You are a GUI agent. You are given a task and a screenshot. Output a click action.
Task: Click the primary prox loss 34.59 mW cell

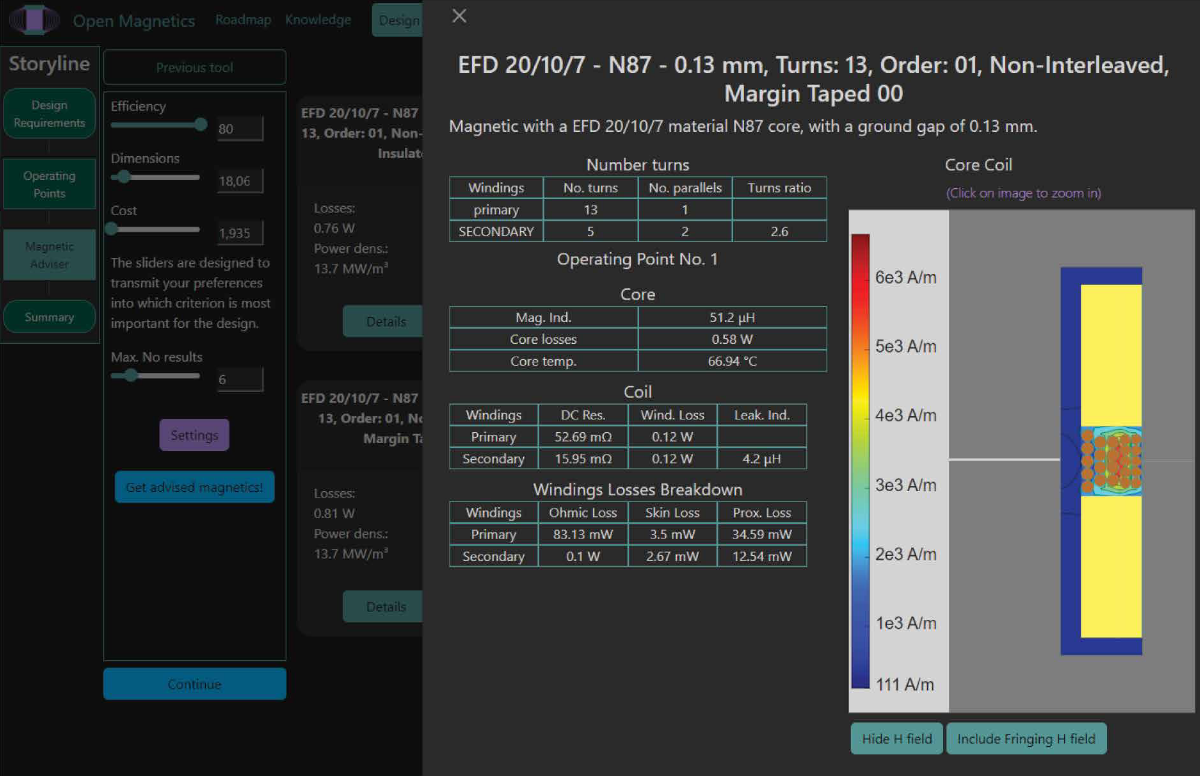(x=762, y=534)
